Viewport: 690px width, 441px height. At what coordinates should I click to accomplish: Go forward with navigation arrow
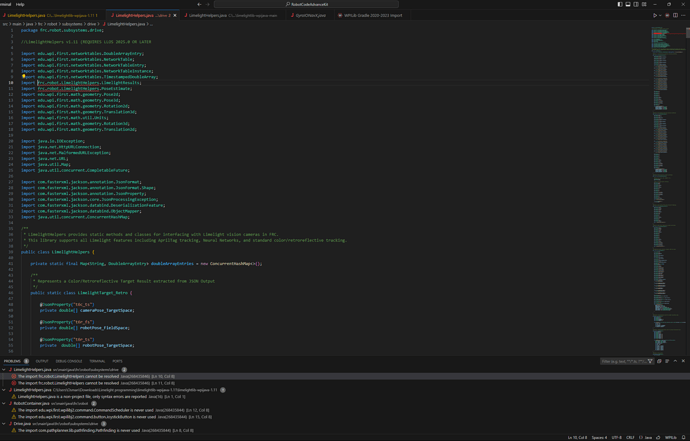click(208, 4)
